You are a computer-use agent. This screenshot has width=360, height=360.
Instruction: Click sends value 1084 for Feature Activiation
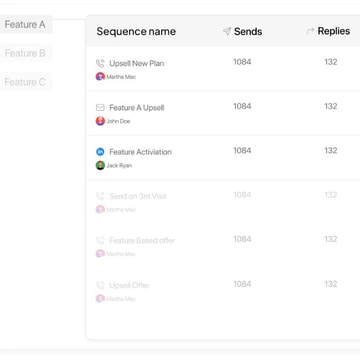pyautogui.click(x=242, y=151)
